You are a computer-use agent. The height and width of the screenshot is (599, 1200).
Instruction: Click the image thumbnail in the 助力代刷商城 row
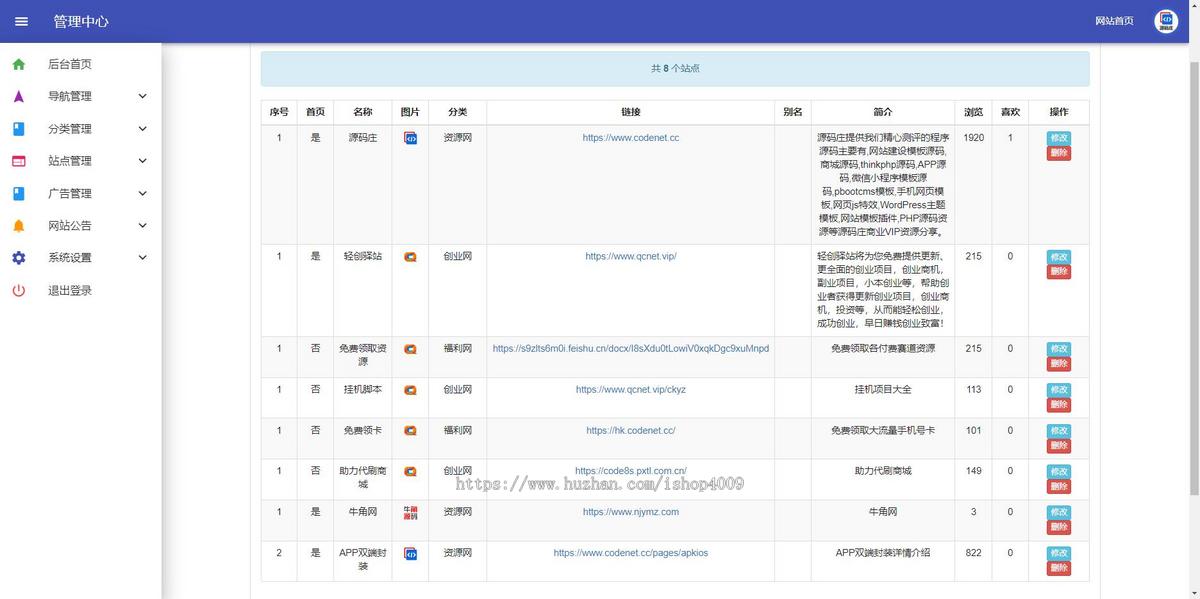click(410, 471)
